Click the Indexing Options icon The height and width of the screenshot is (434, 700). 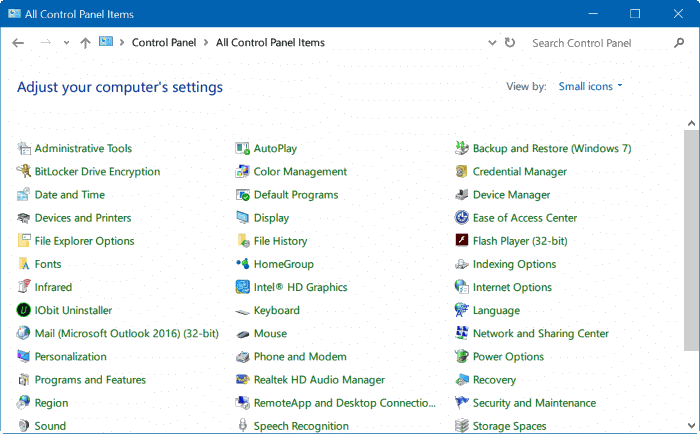(462, 264)
